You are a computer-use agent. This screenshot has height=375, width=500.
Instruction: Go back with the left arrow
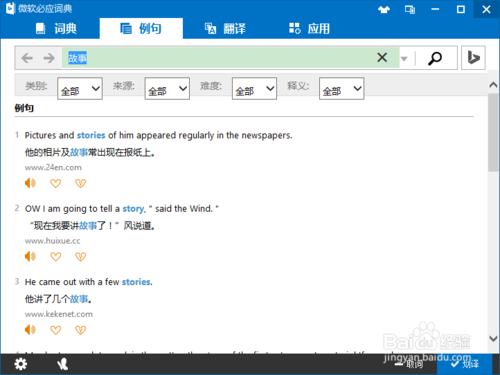click(x=27, y=58)
